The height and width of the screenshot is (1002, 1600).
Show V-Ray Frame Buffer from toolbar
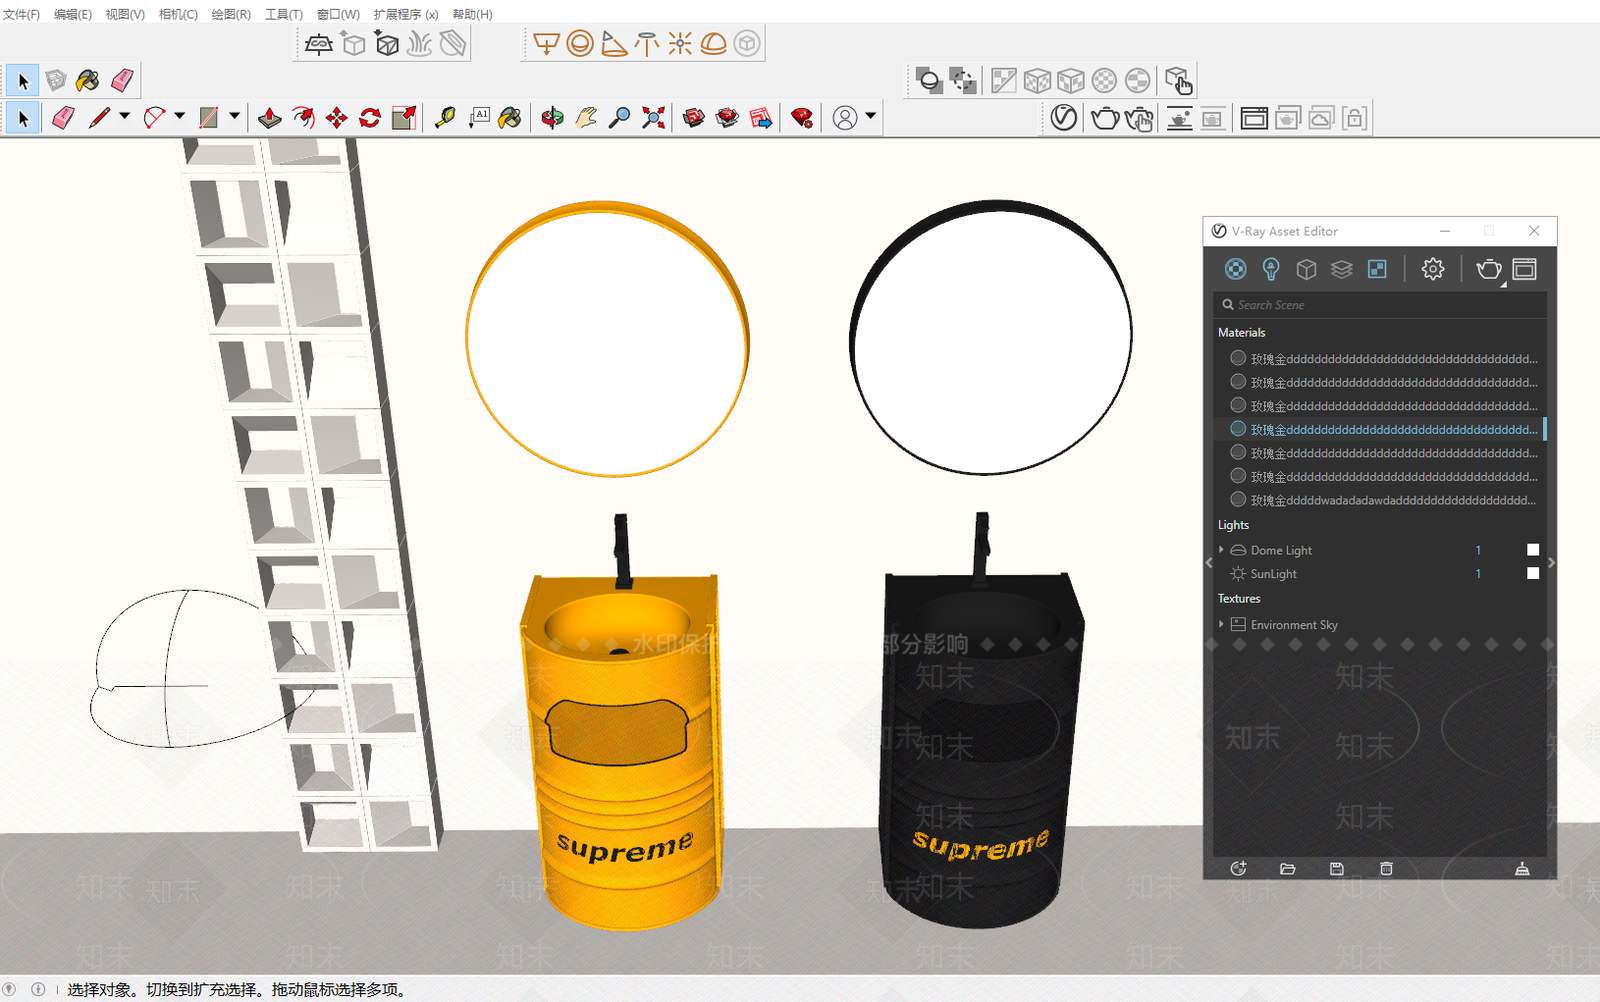(x=1254, y=118)
